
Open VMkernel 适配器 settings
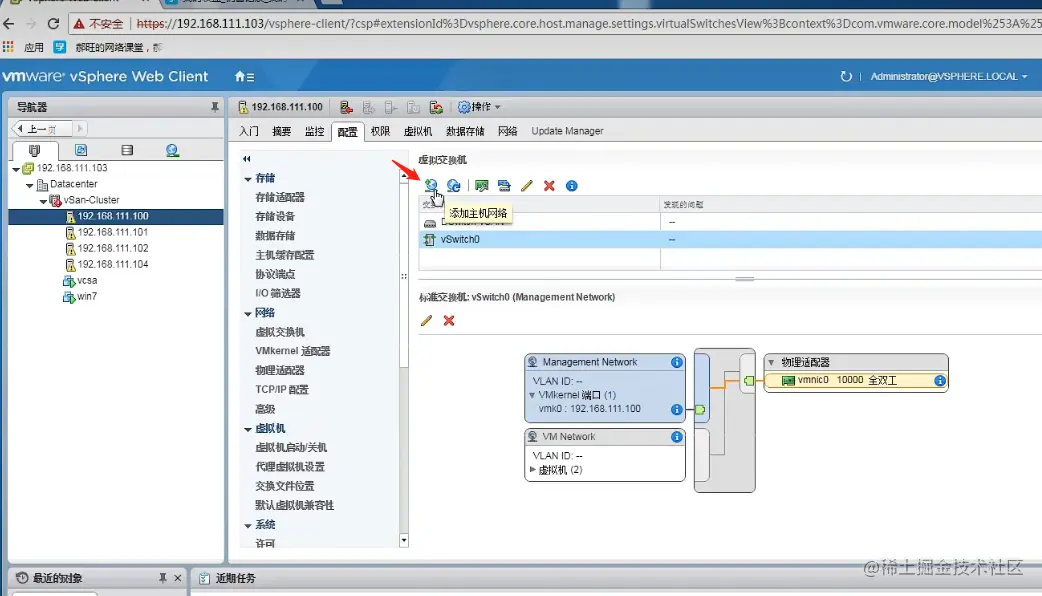tap(293, 351)
